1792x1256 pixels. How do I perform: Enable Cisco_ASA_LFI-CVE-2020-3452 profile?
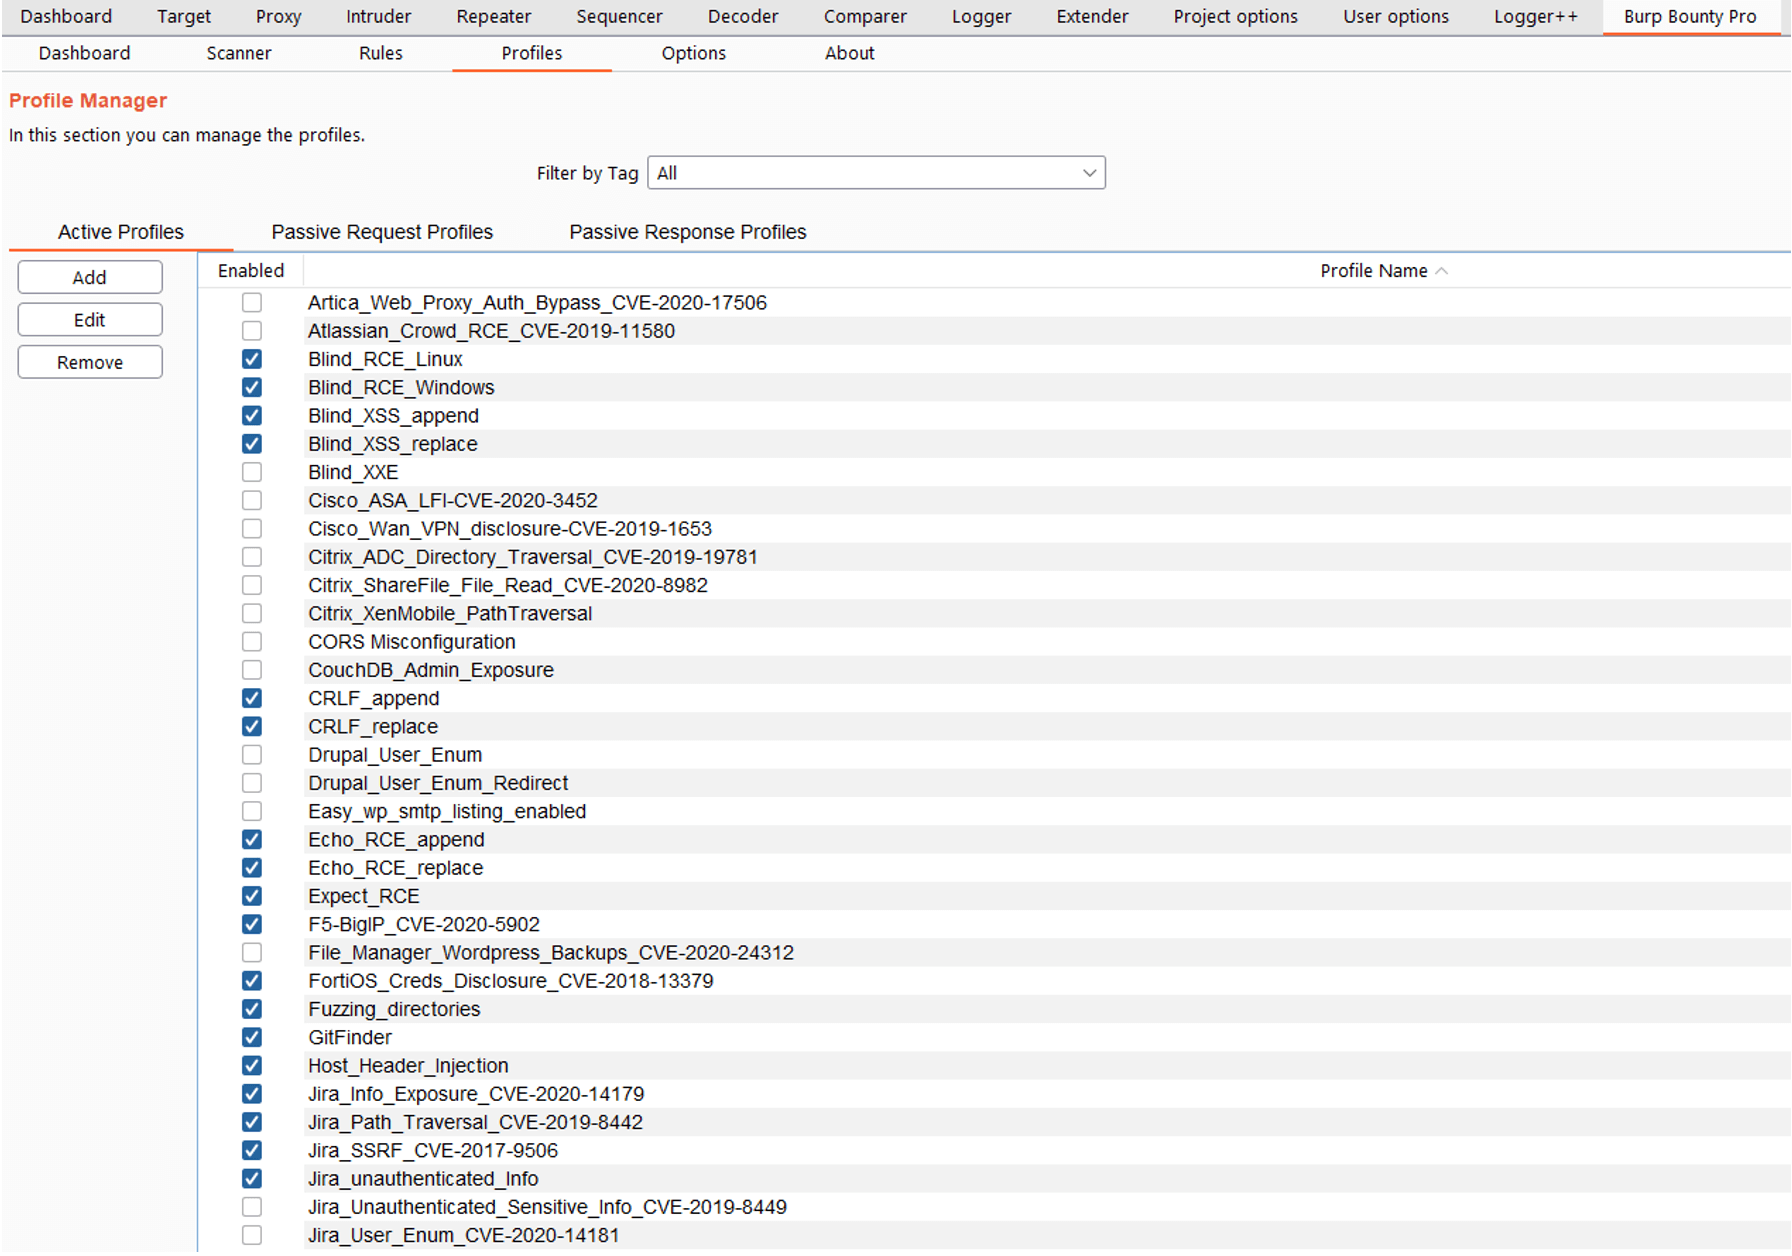(x=251, y=500)
